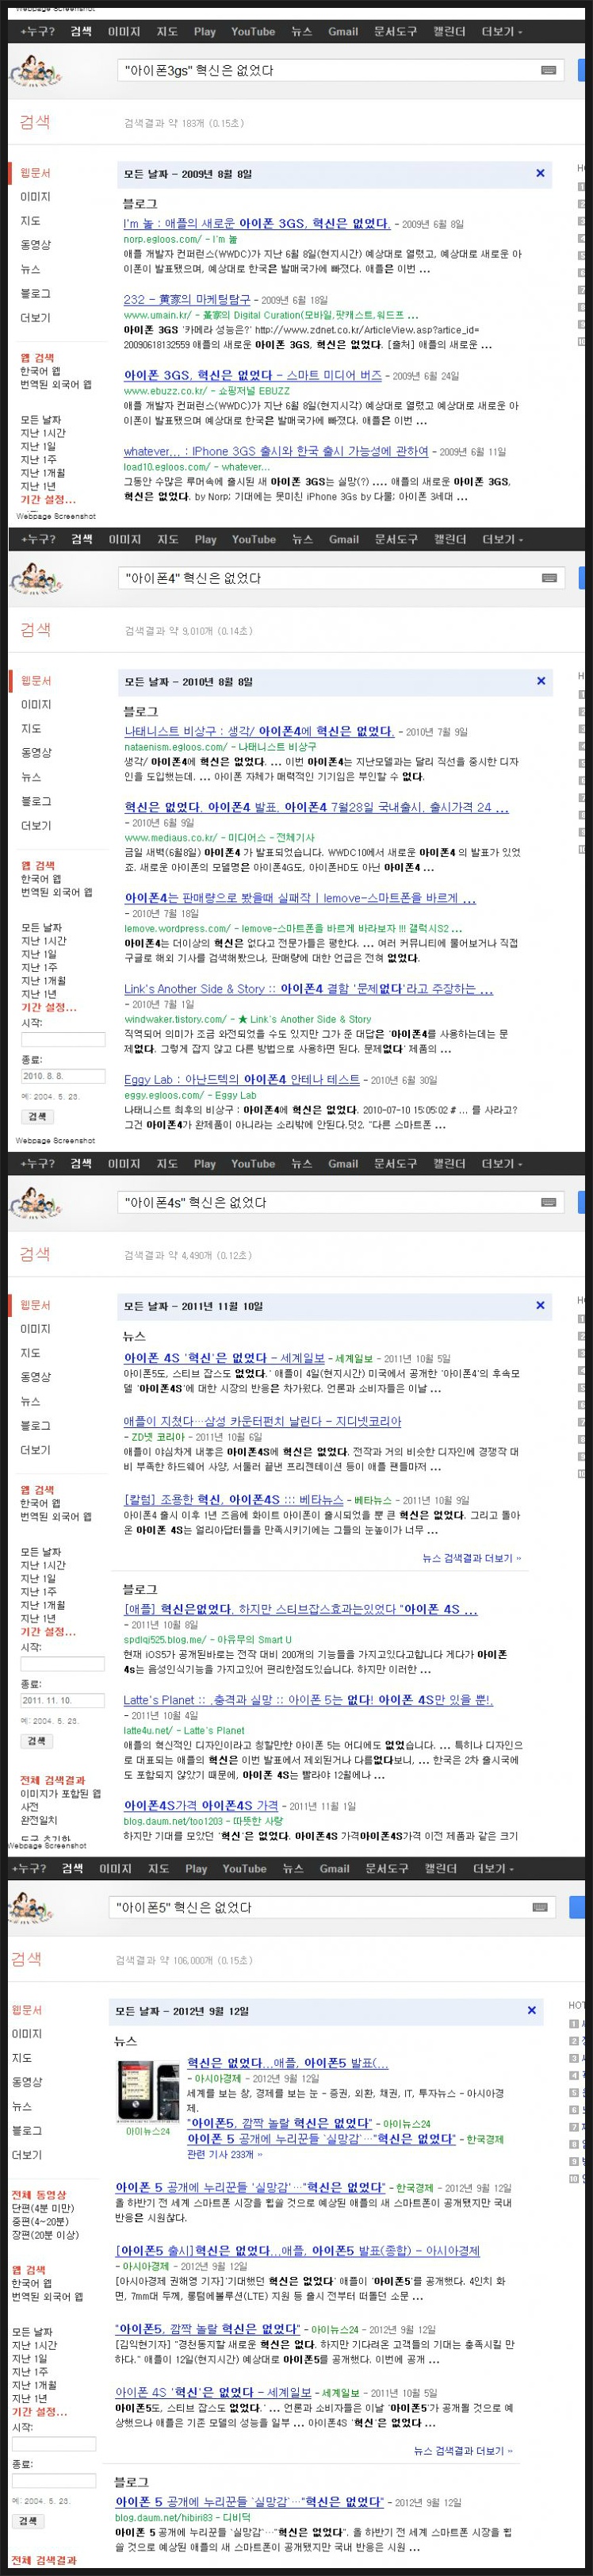593x2576 pixels.
Task: Switch to 블로그 in the "아이폰4" left sidebar
Action: click(36, 801)
